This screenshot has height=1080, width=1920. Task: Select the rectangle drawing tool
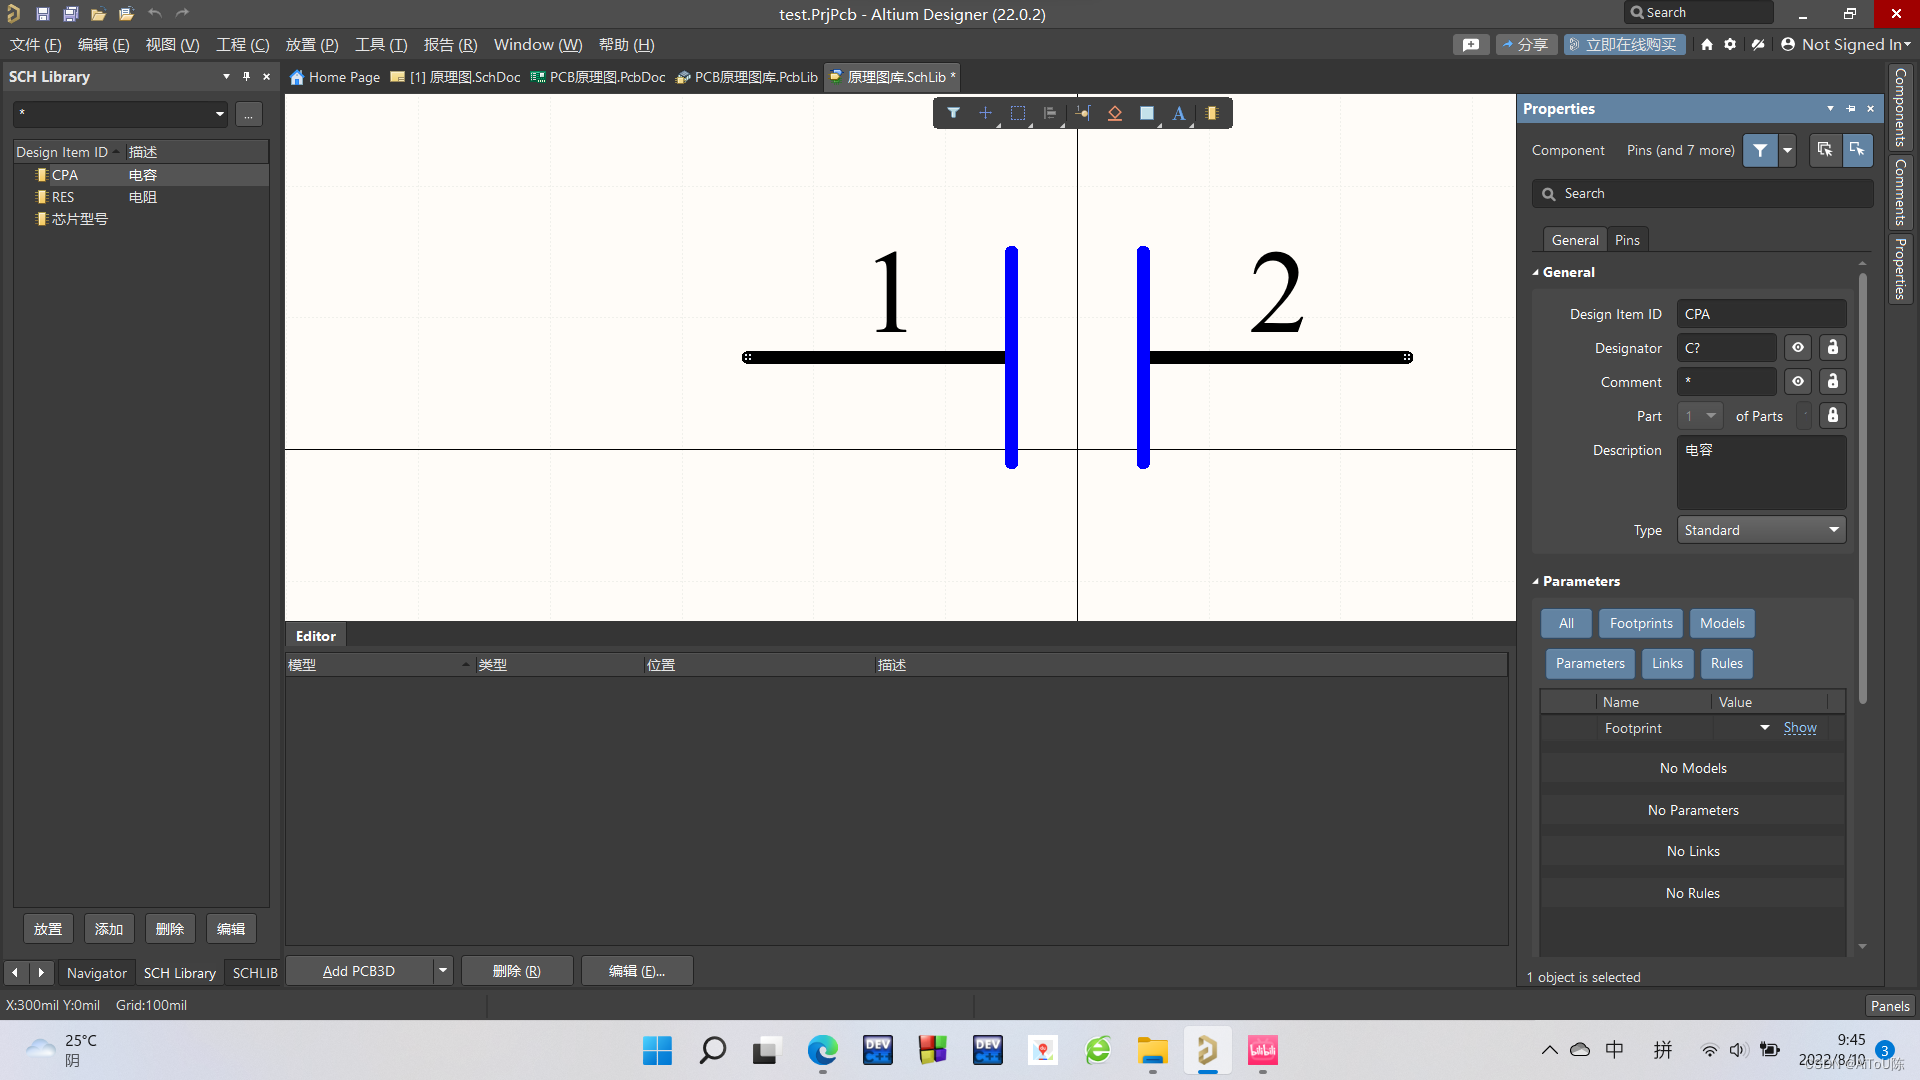pos(1147,113)
